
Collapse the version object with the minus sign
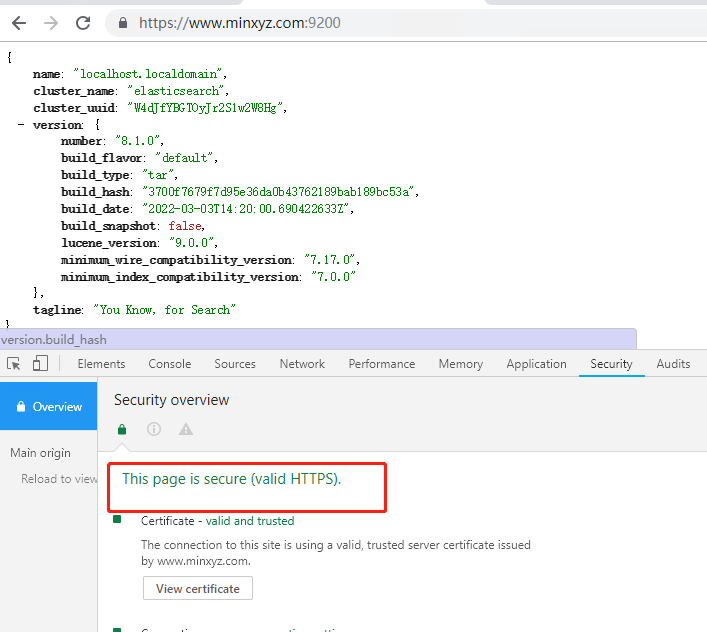(x=21, y=124)
